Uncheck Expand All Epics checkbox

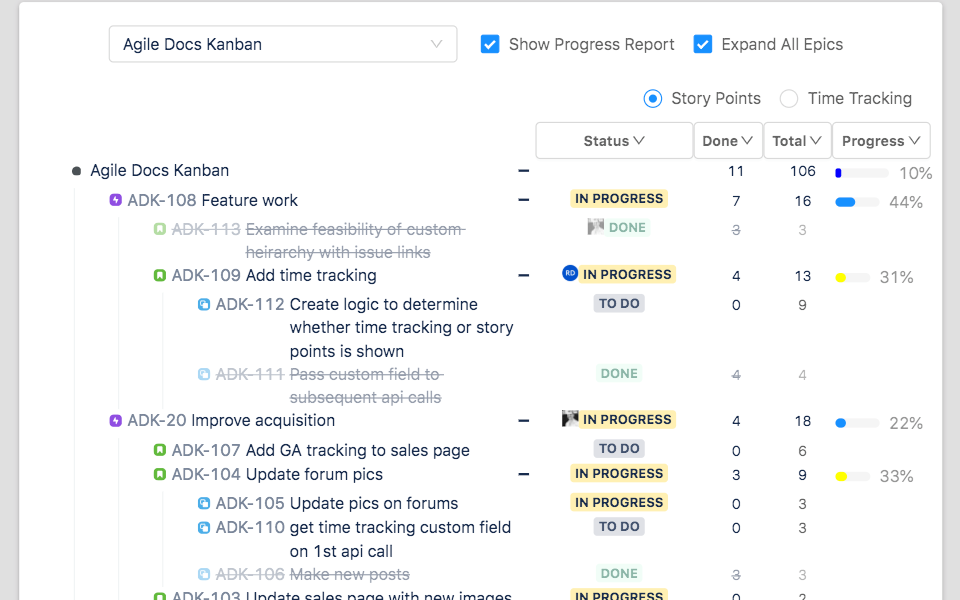(702, 44)
